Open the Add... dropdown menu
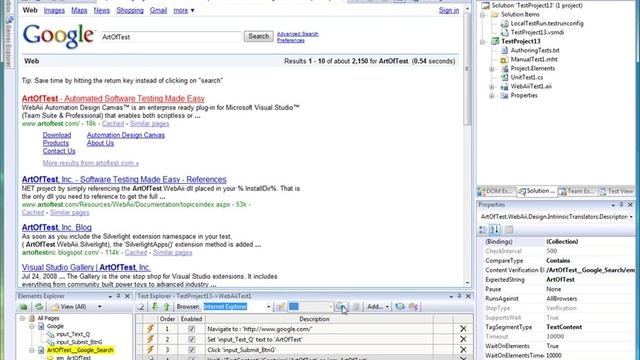640x360 pixels. pyautogui.click(x=378, y=307)
